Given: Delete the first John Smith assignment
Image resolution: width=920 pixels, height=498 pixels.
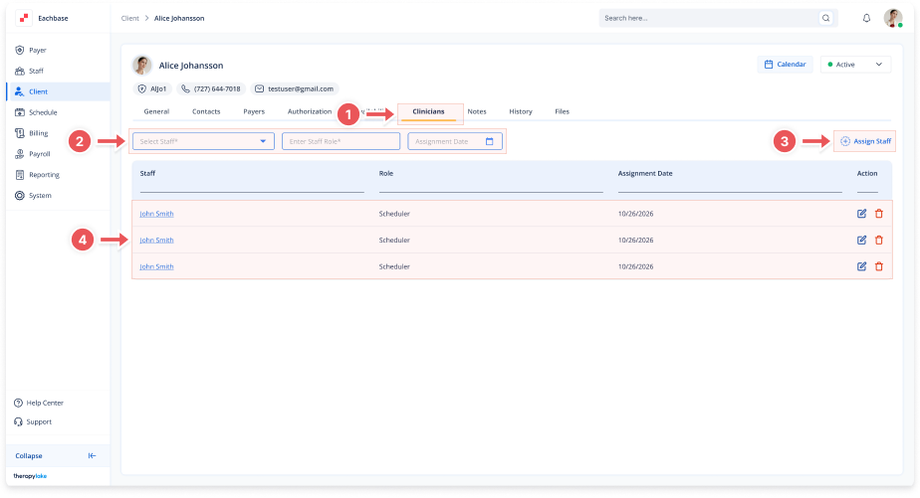Looking at the screenshot, I should coord(879,213).
